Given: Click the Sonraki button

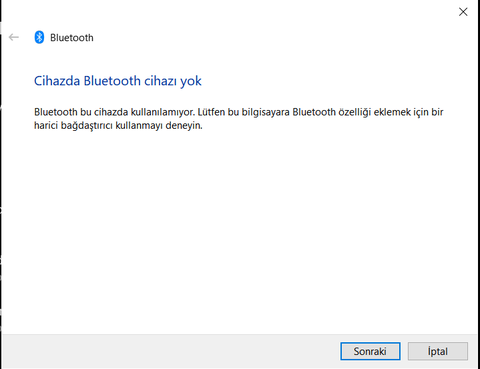Looking at the screenshot, I should [370, 351].
